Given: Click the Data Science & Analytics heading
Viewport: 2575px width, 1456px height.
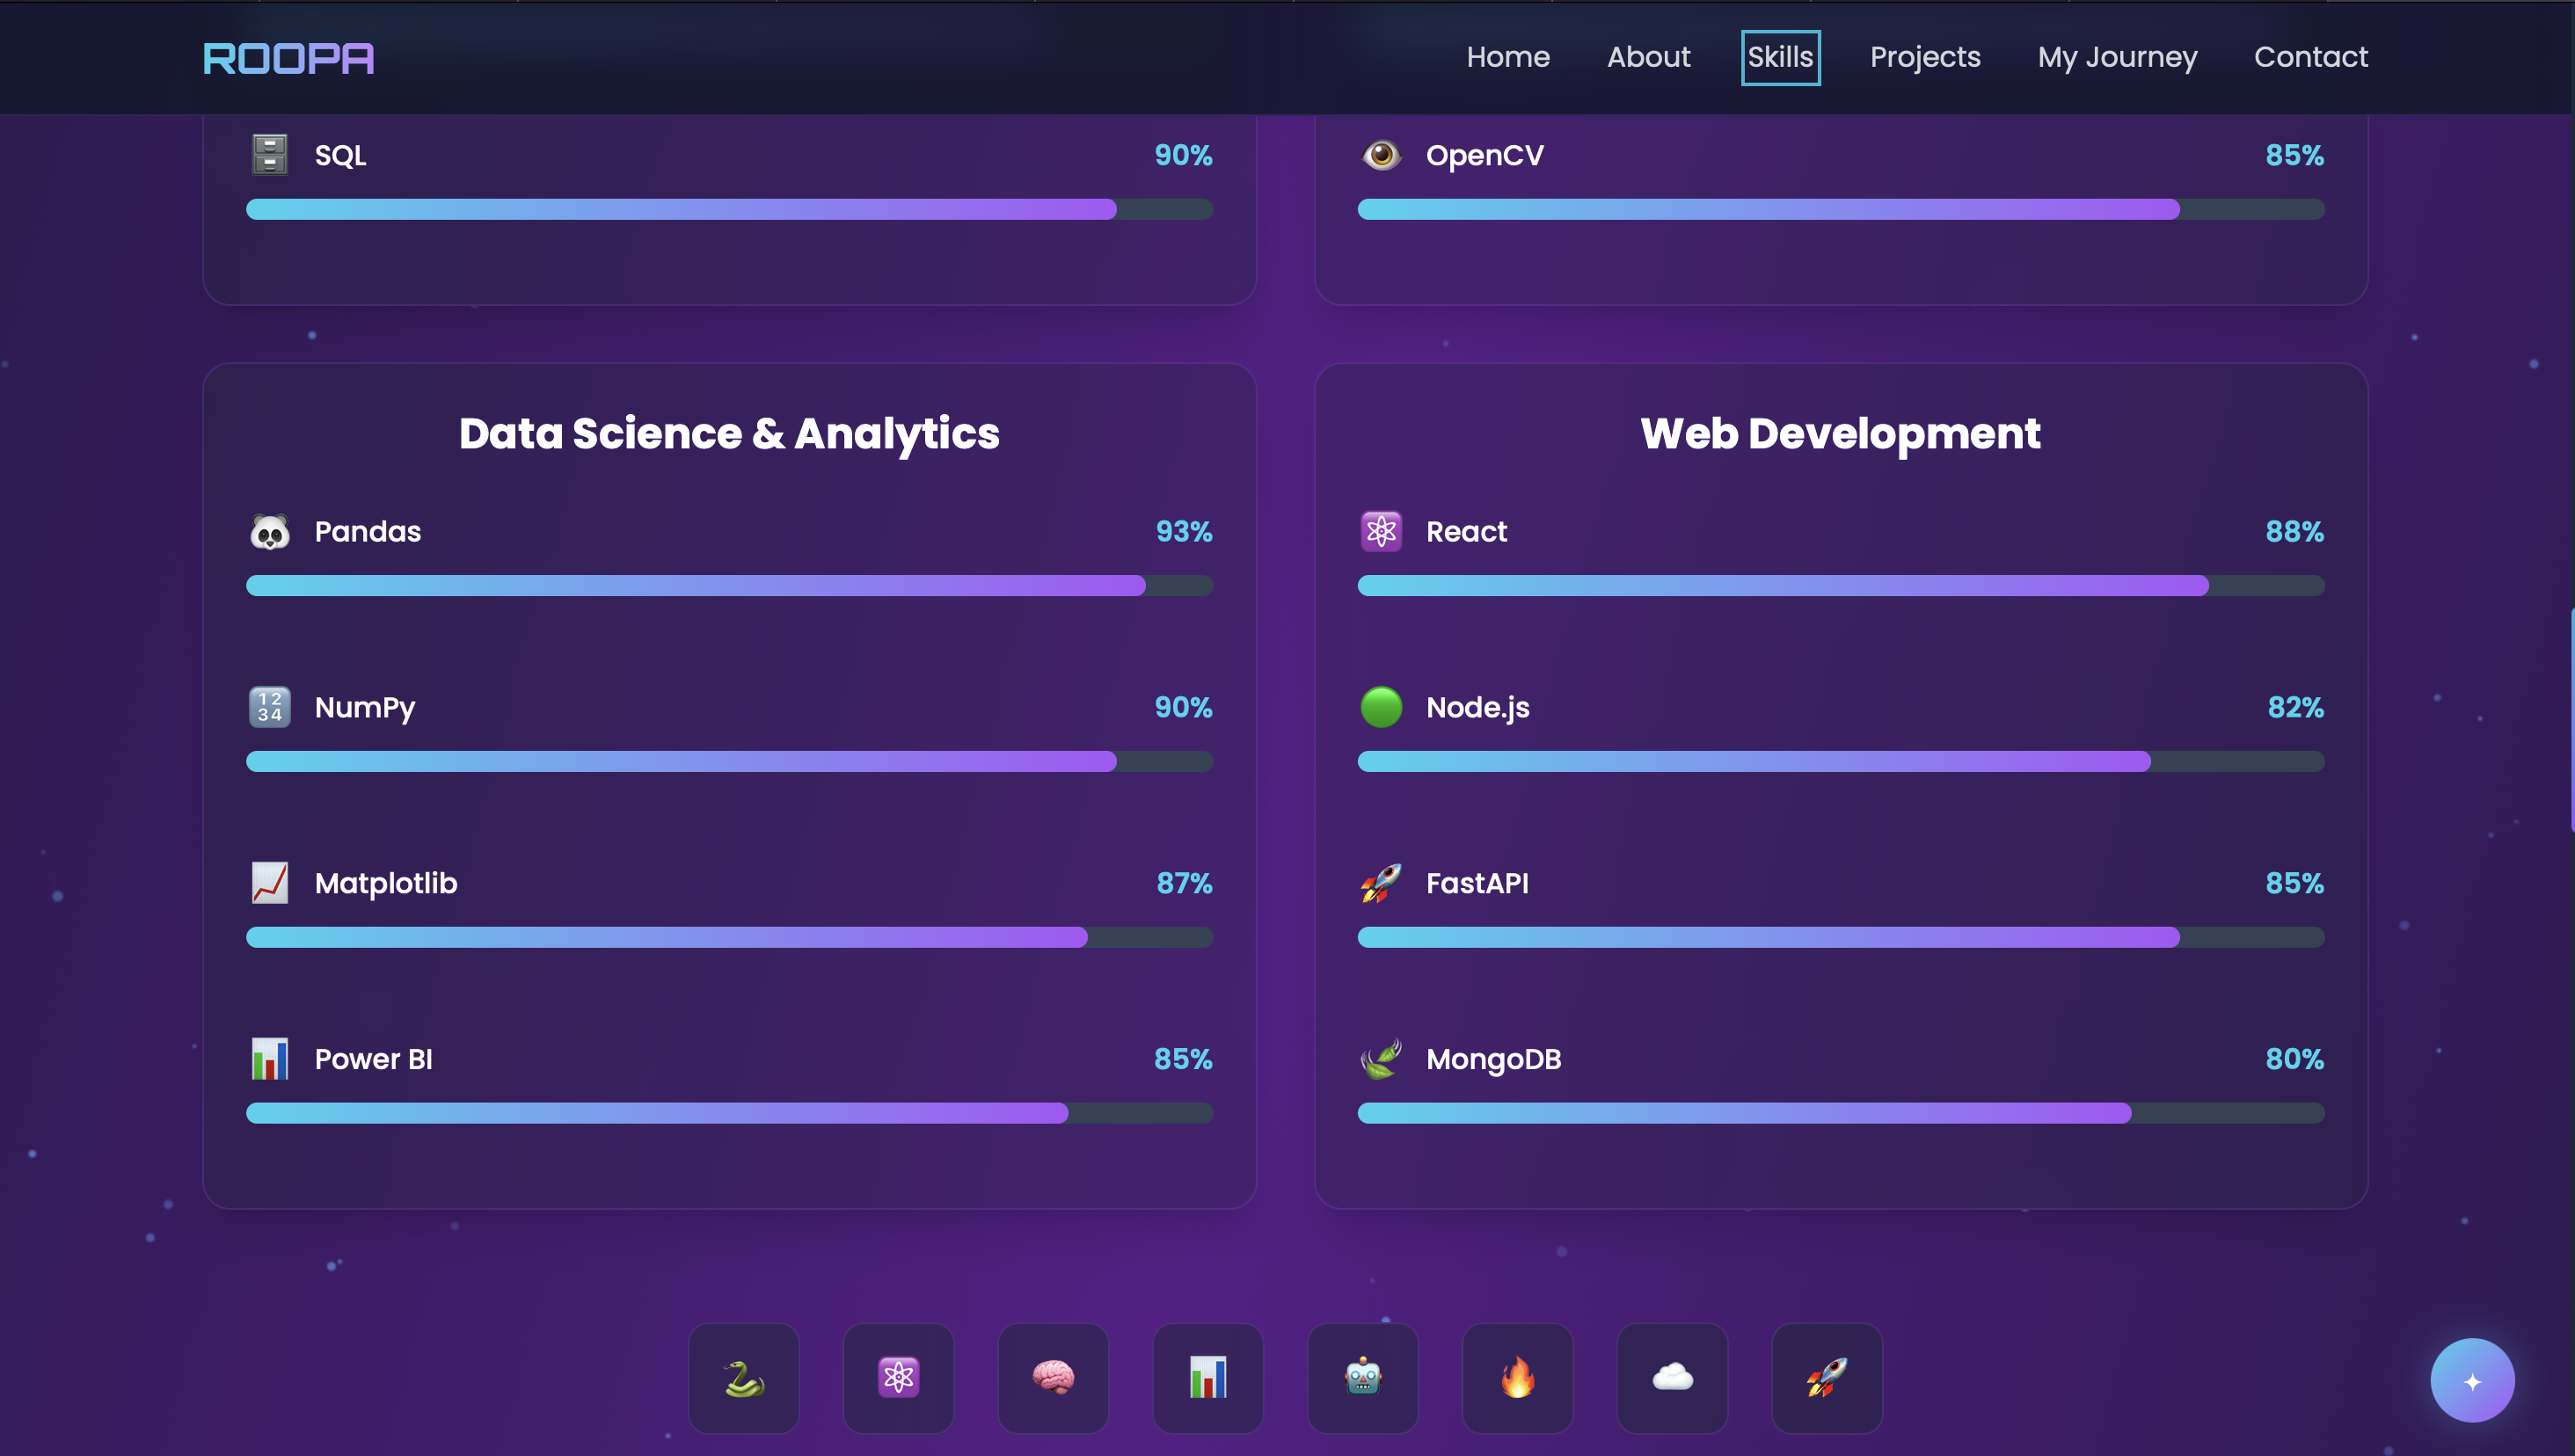Looking at the screenshot, I should click(x=729, y=433).
